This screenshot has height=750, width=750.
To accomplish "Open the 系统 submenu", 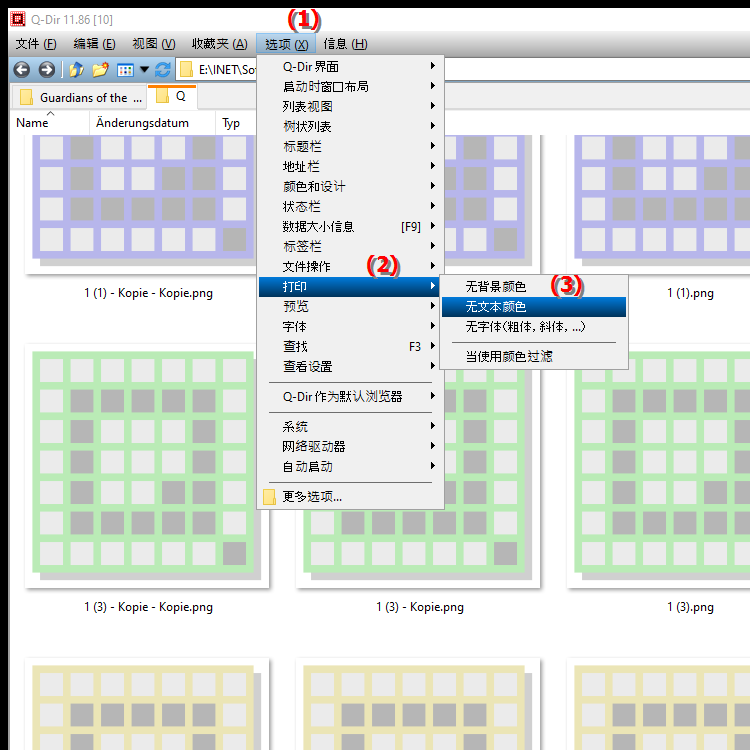I will (x=351, y=426).
